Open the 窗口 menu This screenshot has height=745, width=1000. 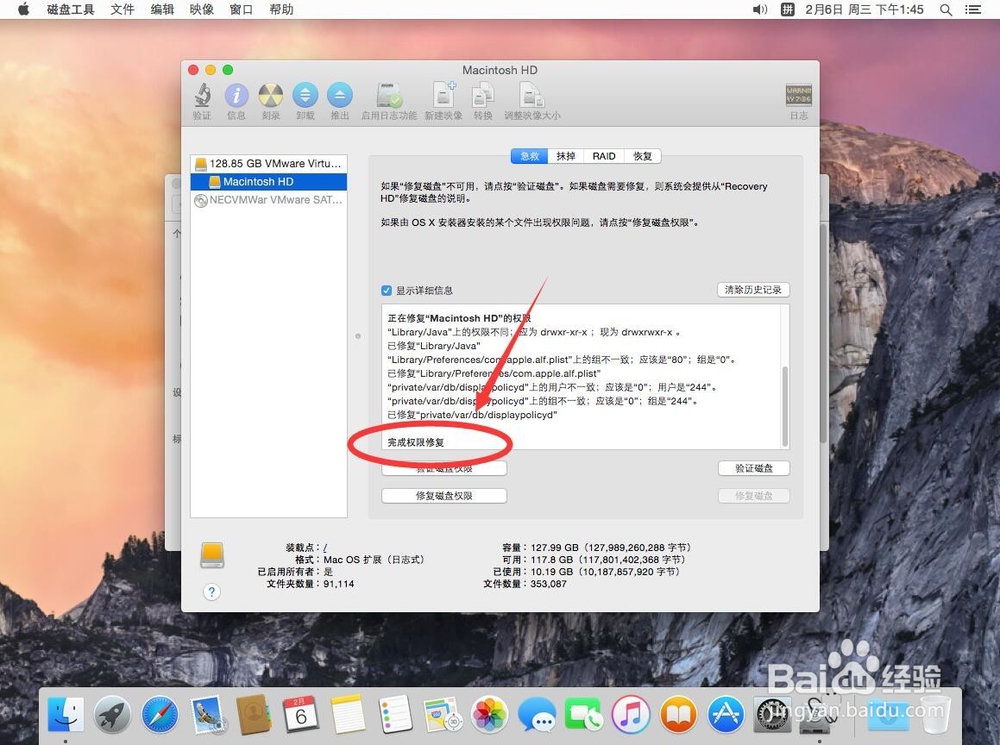pyautogui.click(x=241, y=10)
